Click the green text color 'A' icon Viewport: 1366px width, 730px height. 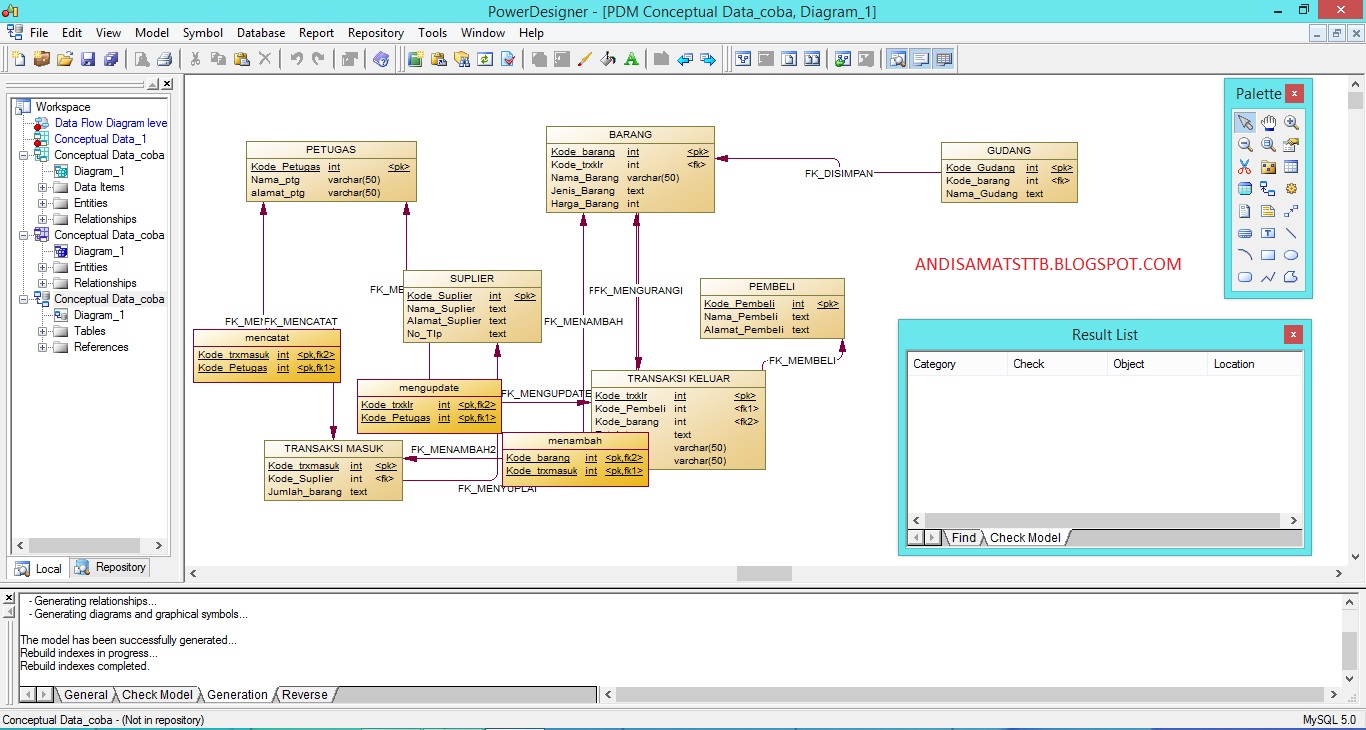point(631,59)
